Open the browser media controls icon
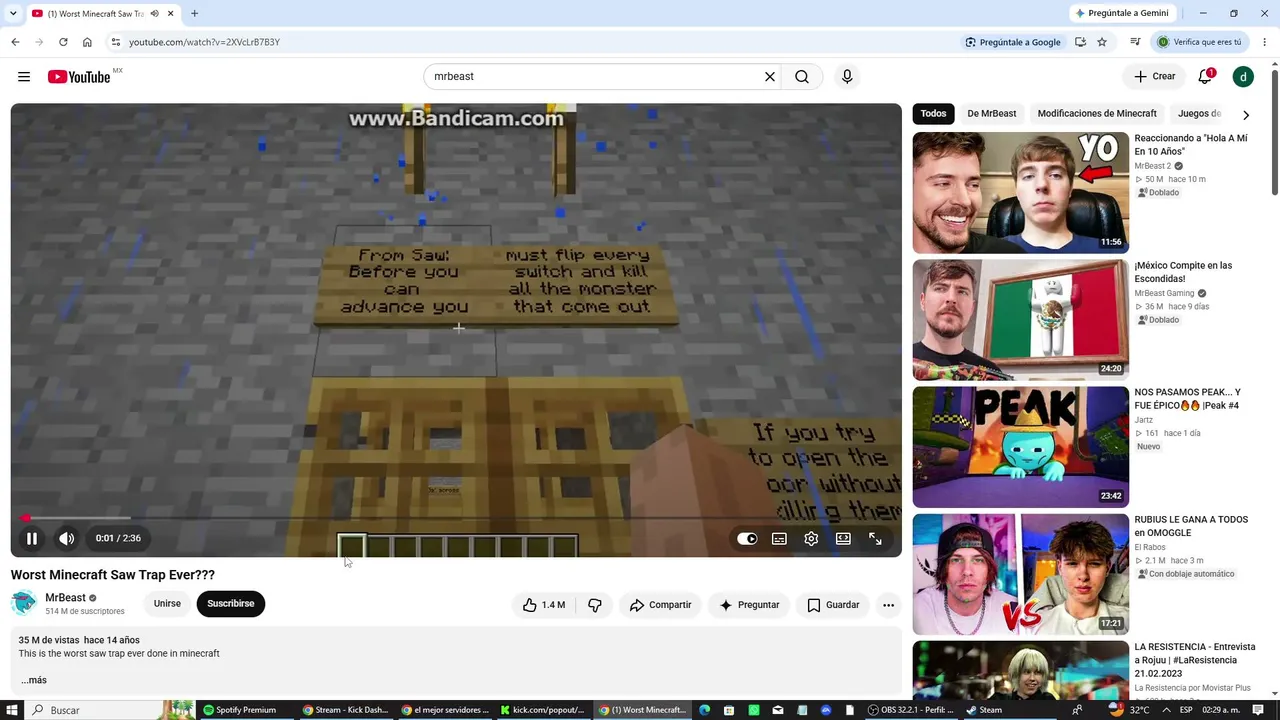This screenshot has width=1280, height=720. coord(1135,42)
